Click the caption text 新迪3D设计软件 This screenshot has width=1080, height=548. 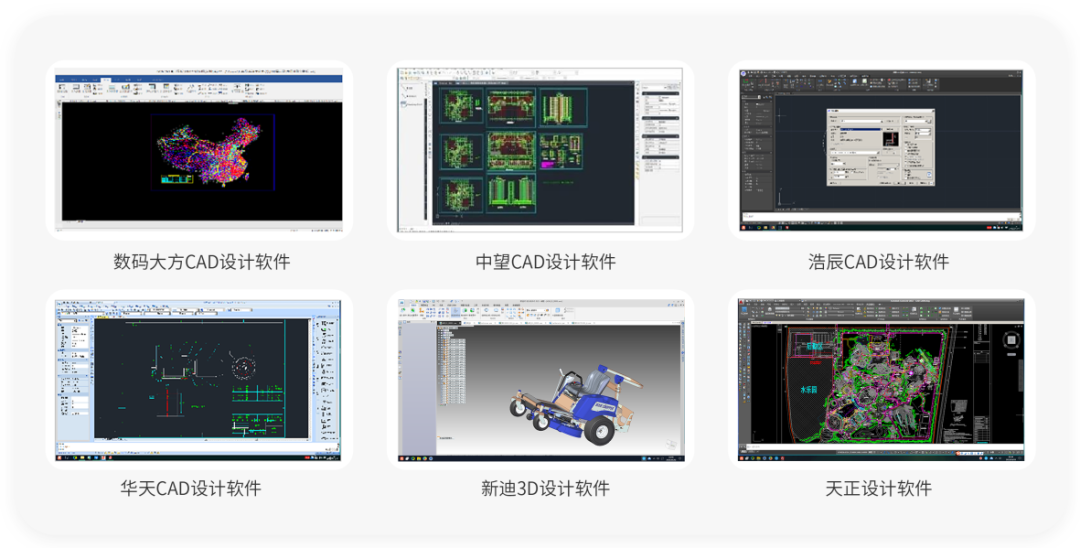click(x=546, y=489)
